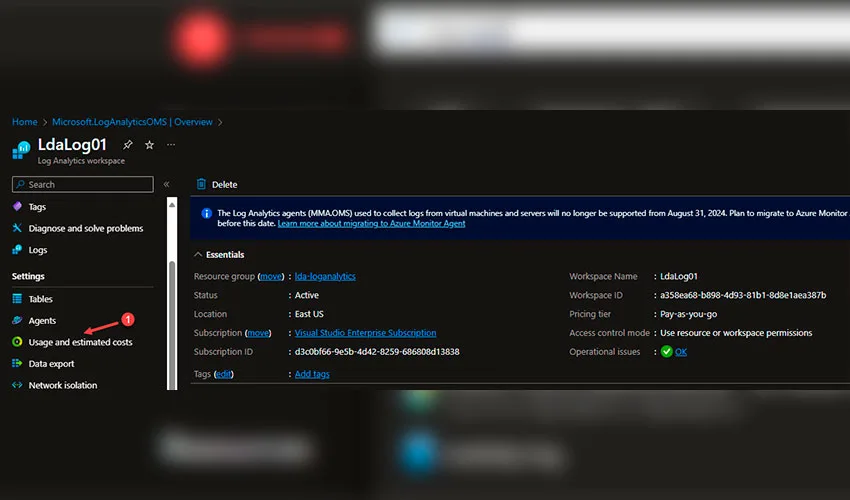This screenshot has height=500, width=850.
Task: Click the green operational status checkmark
Action: tap(666, 351)
